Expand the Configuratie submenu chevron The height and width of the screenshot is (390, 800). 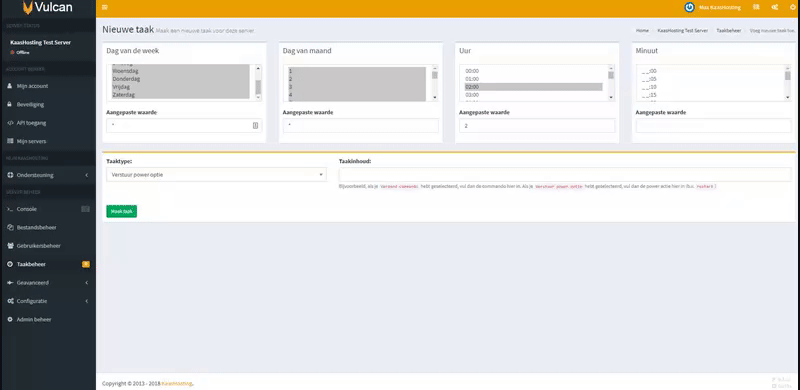[87, 301]
